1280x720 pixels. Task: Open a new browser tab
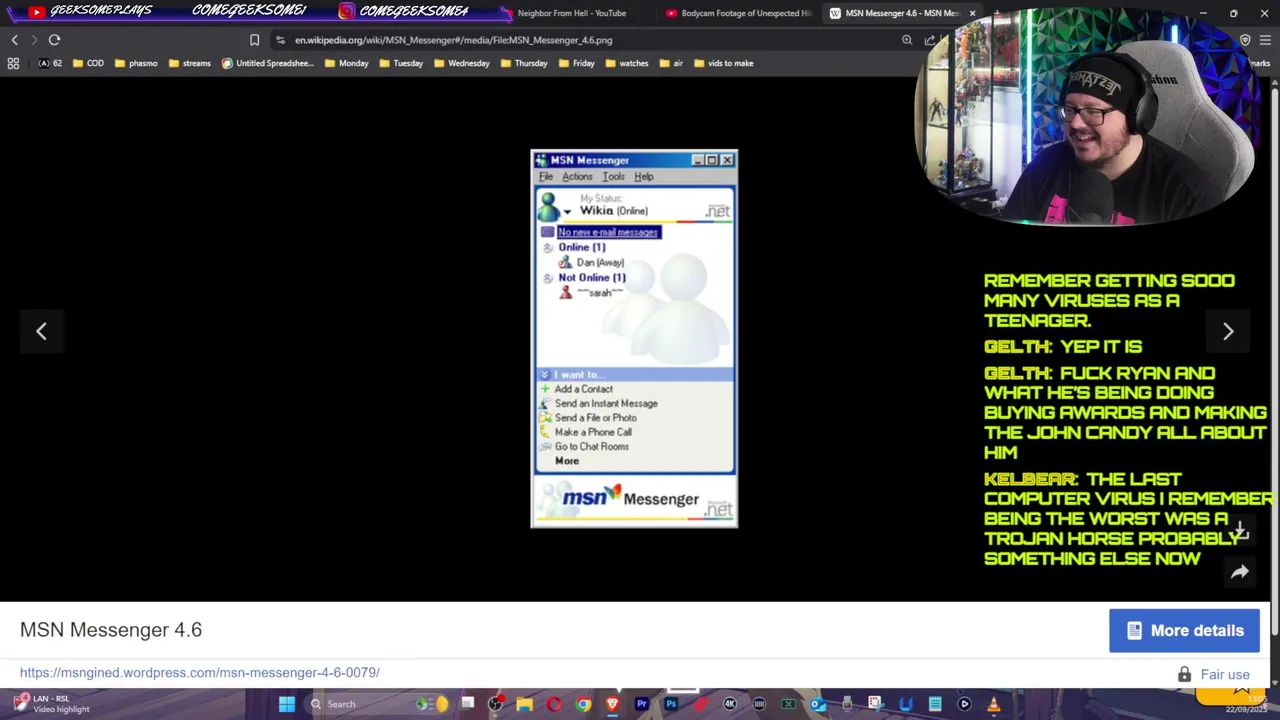(x=997, y=13)
